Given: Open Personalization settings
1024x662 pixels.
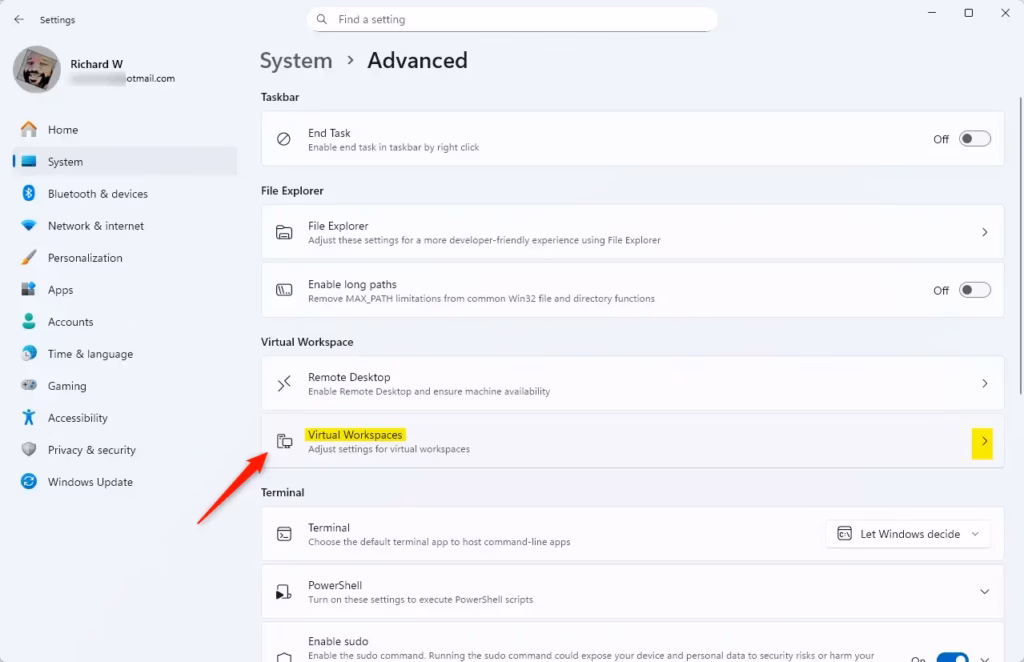Looking at the screenshot, I should [x=125, y=257].
